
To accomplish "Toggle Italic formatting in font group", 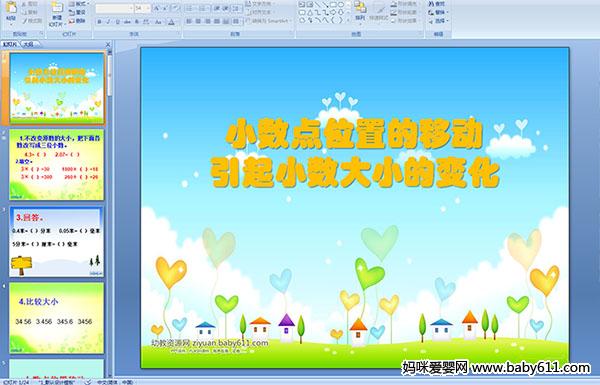I will click(108, 22).
